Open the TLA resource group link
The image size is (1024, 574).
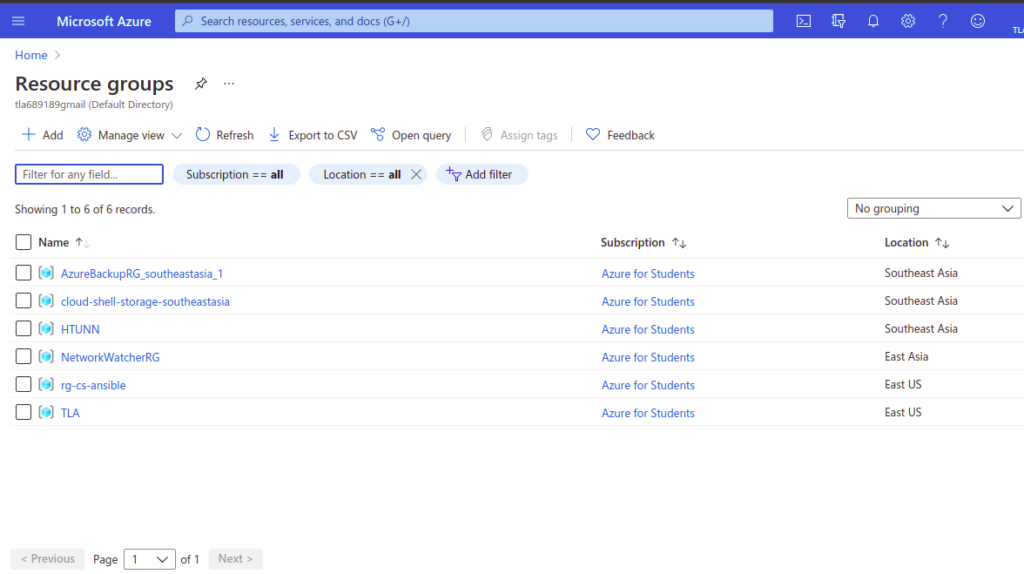pyautogui.click(x=70, y=413)
